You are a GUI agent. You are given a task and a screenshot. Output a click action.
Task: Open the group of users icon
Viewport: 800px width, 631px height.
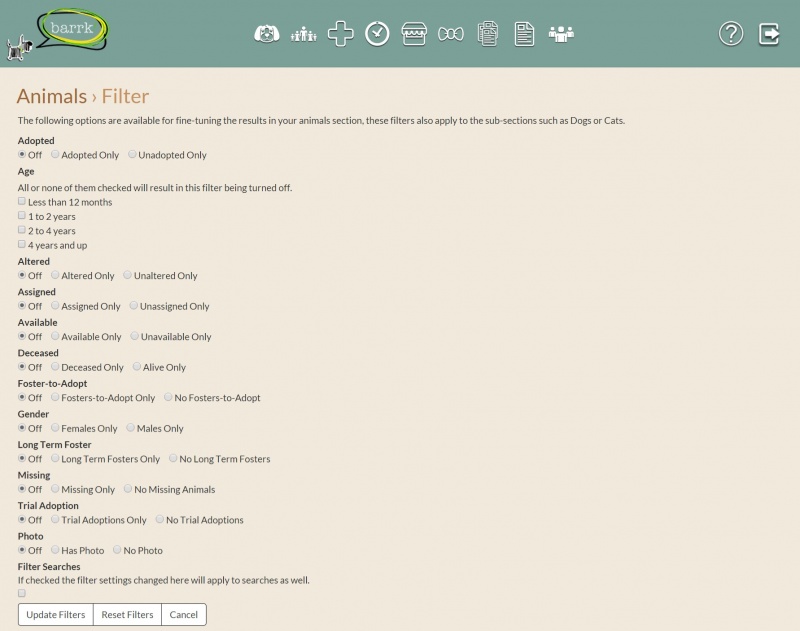click(x=561, y=34)
